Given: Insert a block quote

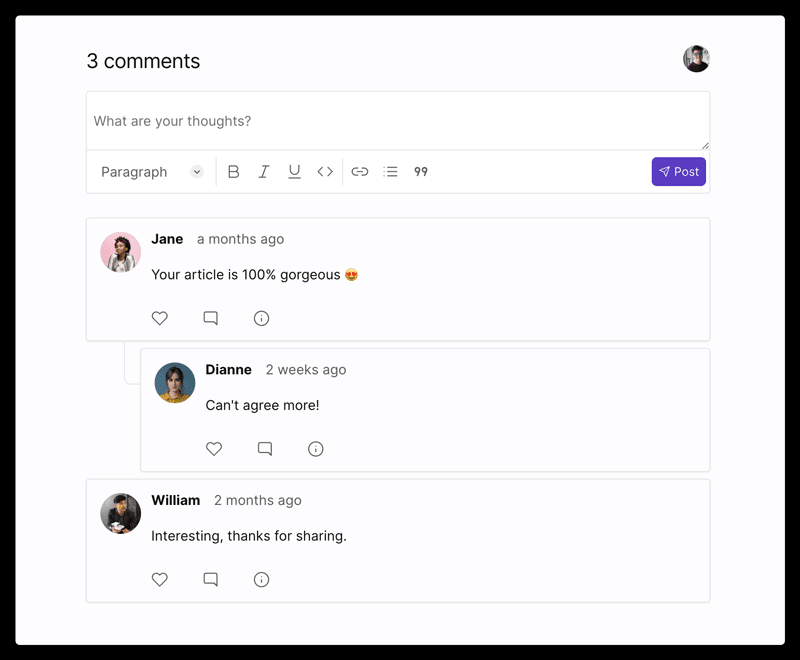Looking at the screenshot, I should click(421, 172).
